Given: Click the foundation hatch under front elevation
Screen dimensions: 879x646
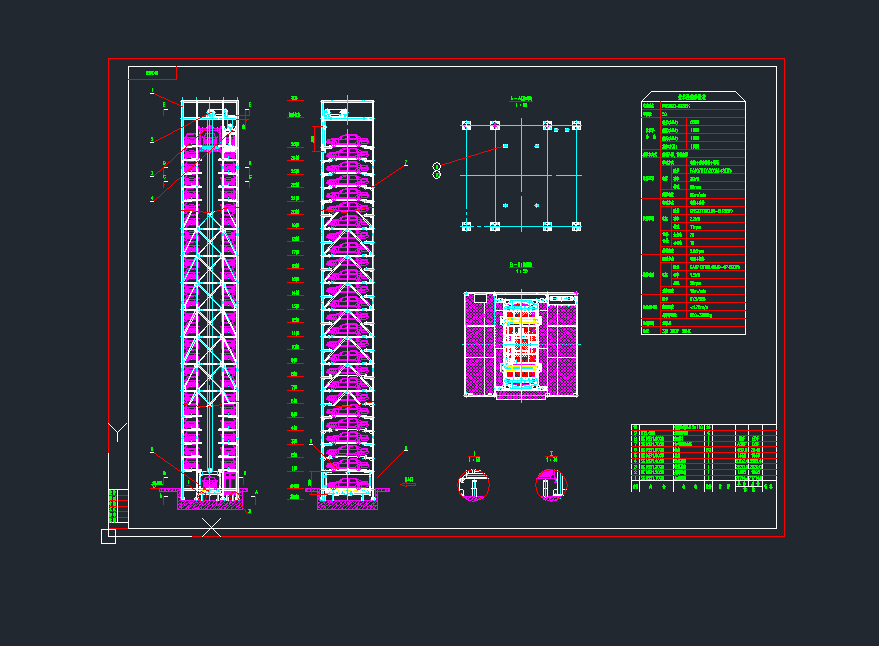Looking at the screenshot, I should (210, 503).
